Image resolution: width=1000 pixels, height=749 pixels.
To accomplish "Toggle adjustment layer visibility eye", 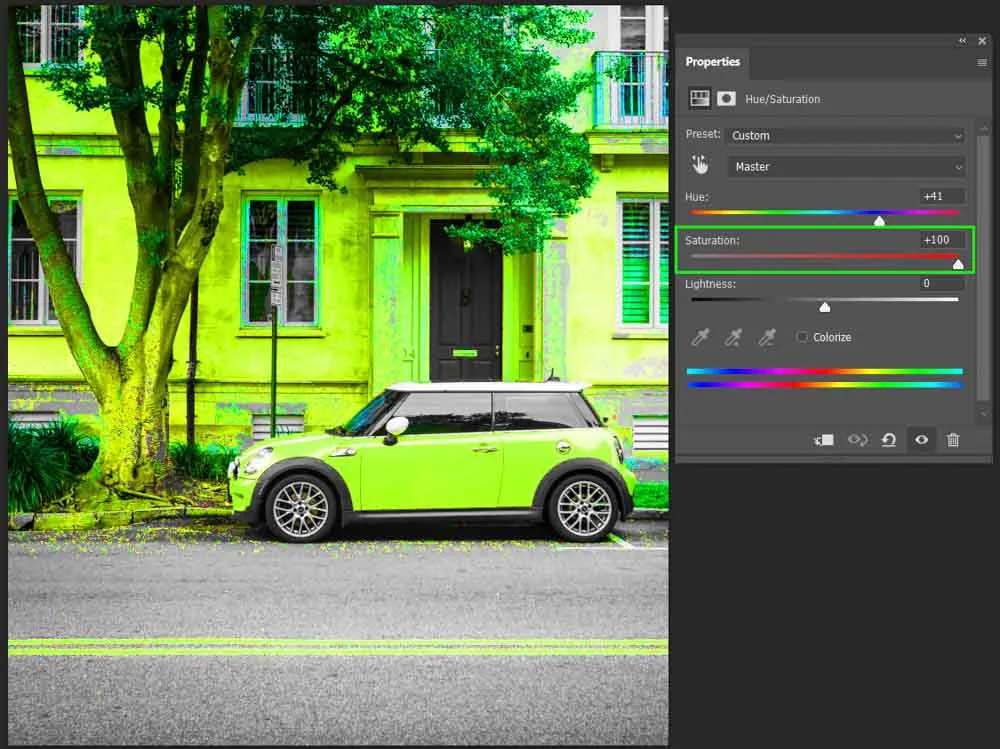I will coord(921,440).
